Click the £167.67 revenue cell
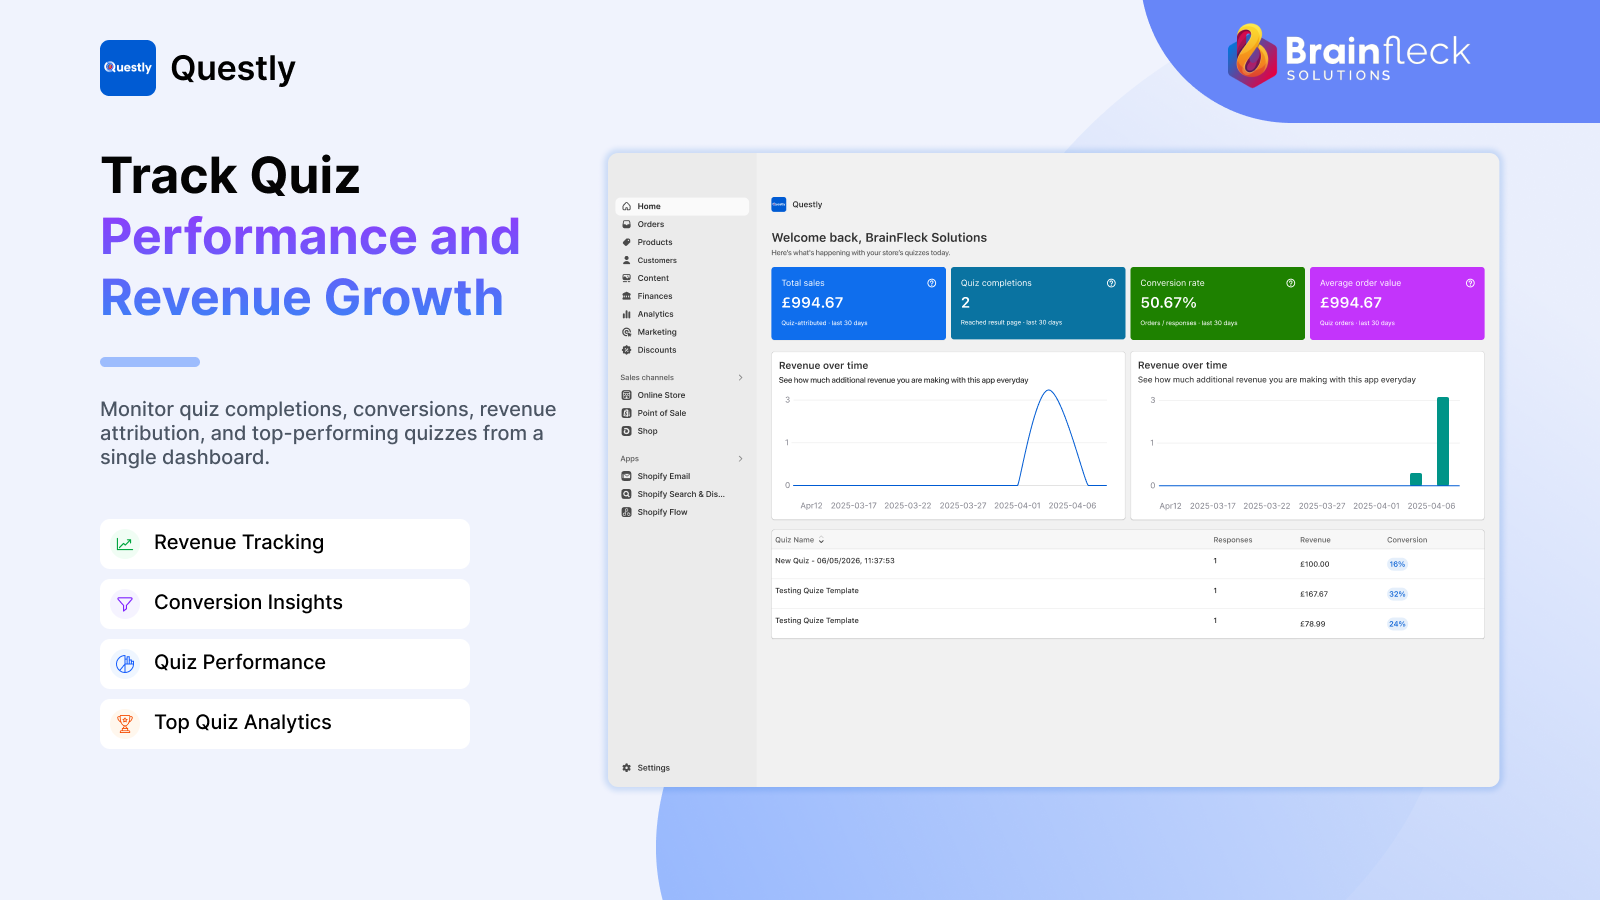 (x=1314, y=594)
